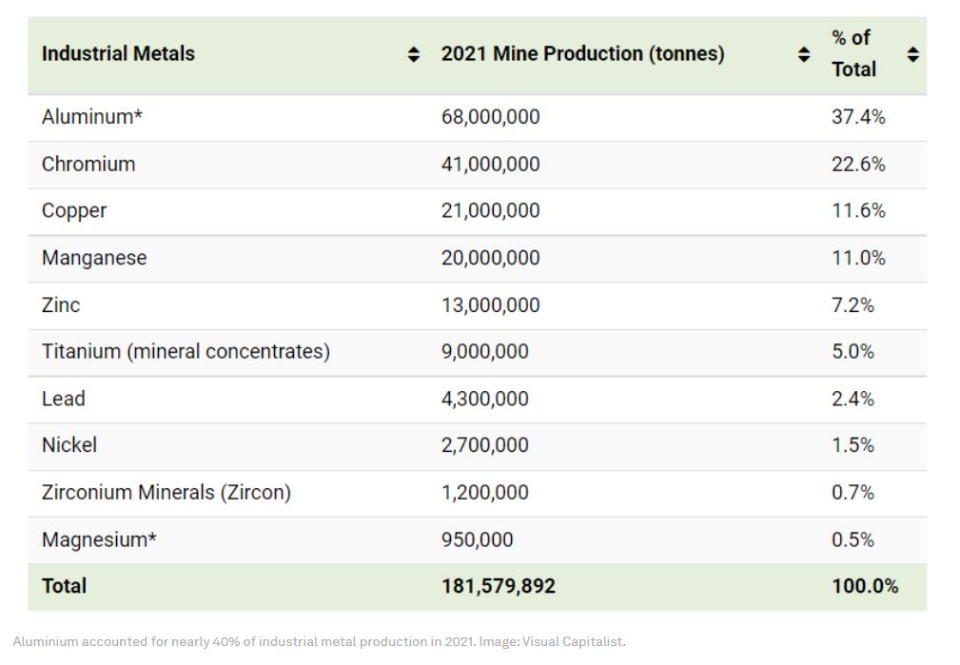The height and width of the screenshot is (665, 960).
Task: Click the Chromium metal name cell
Action: pyautogui.click(x=88, y=164)
